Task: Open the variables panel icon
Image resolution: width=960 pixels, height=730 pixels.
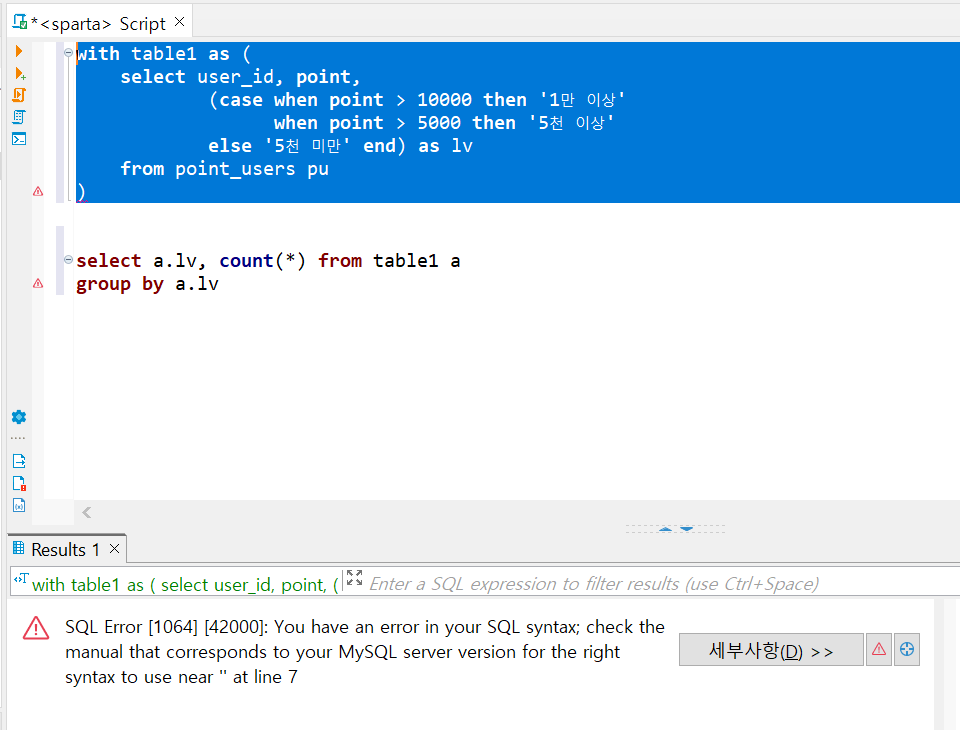Action: 19,505
